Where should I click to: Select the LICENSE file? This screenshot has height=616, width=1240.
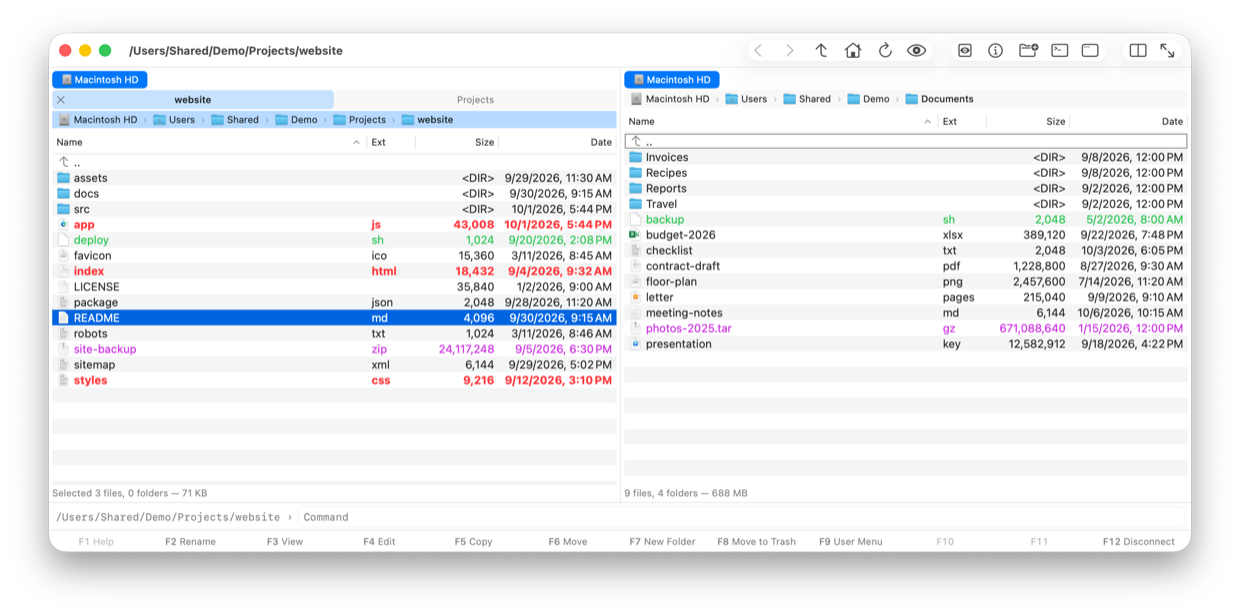click(334, 287)
